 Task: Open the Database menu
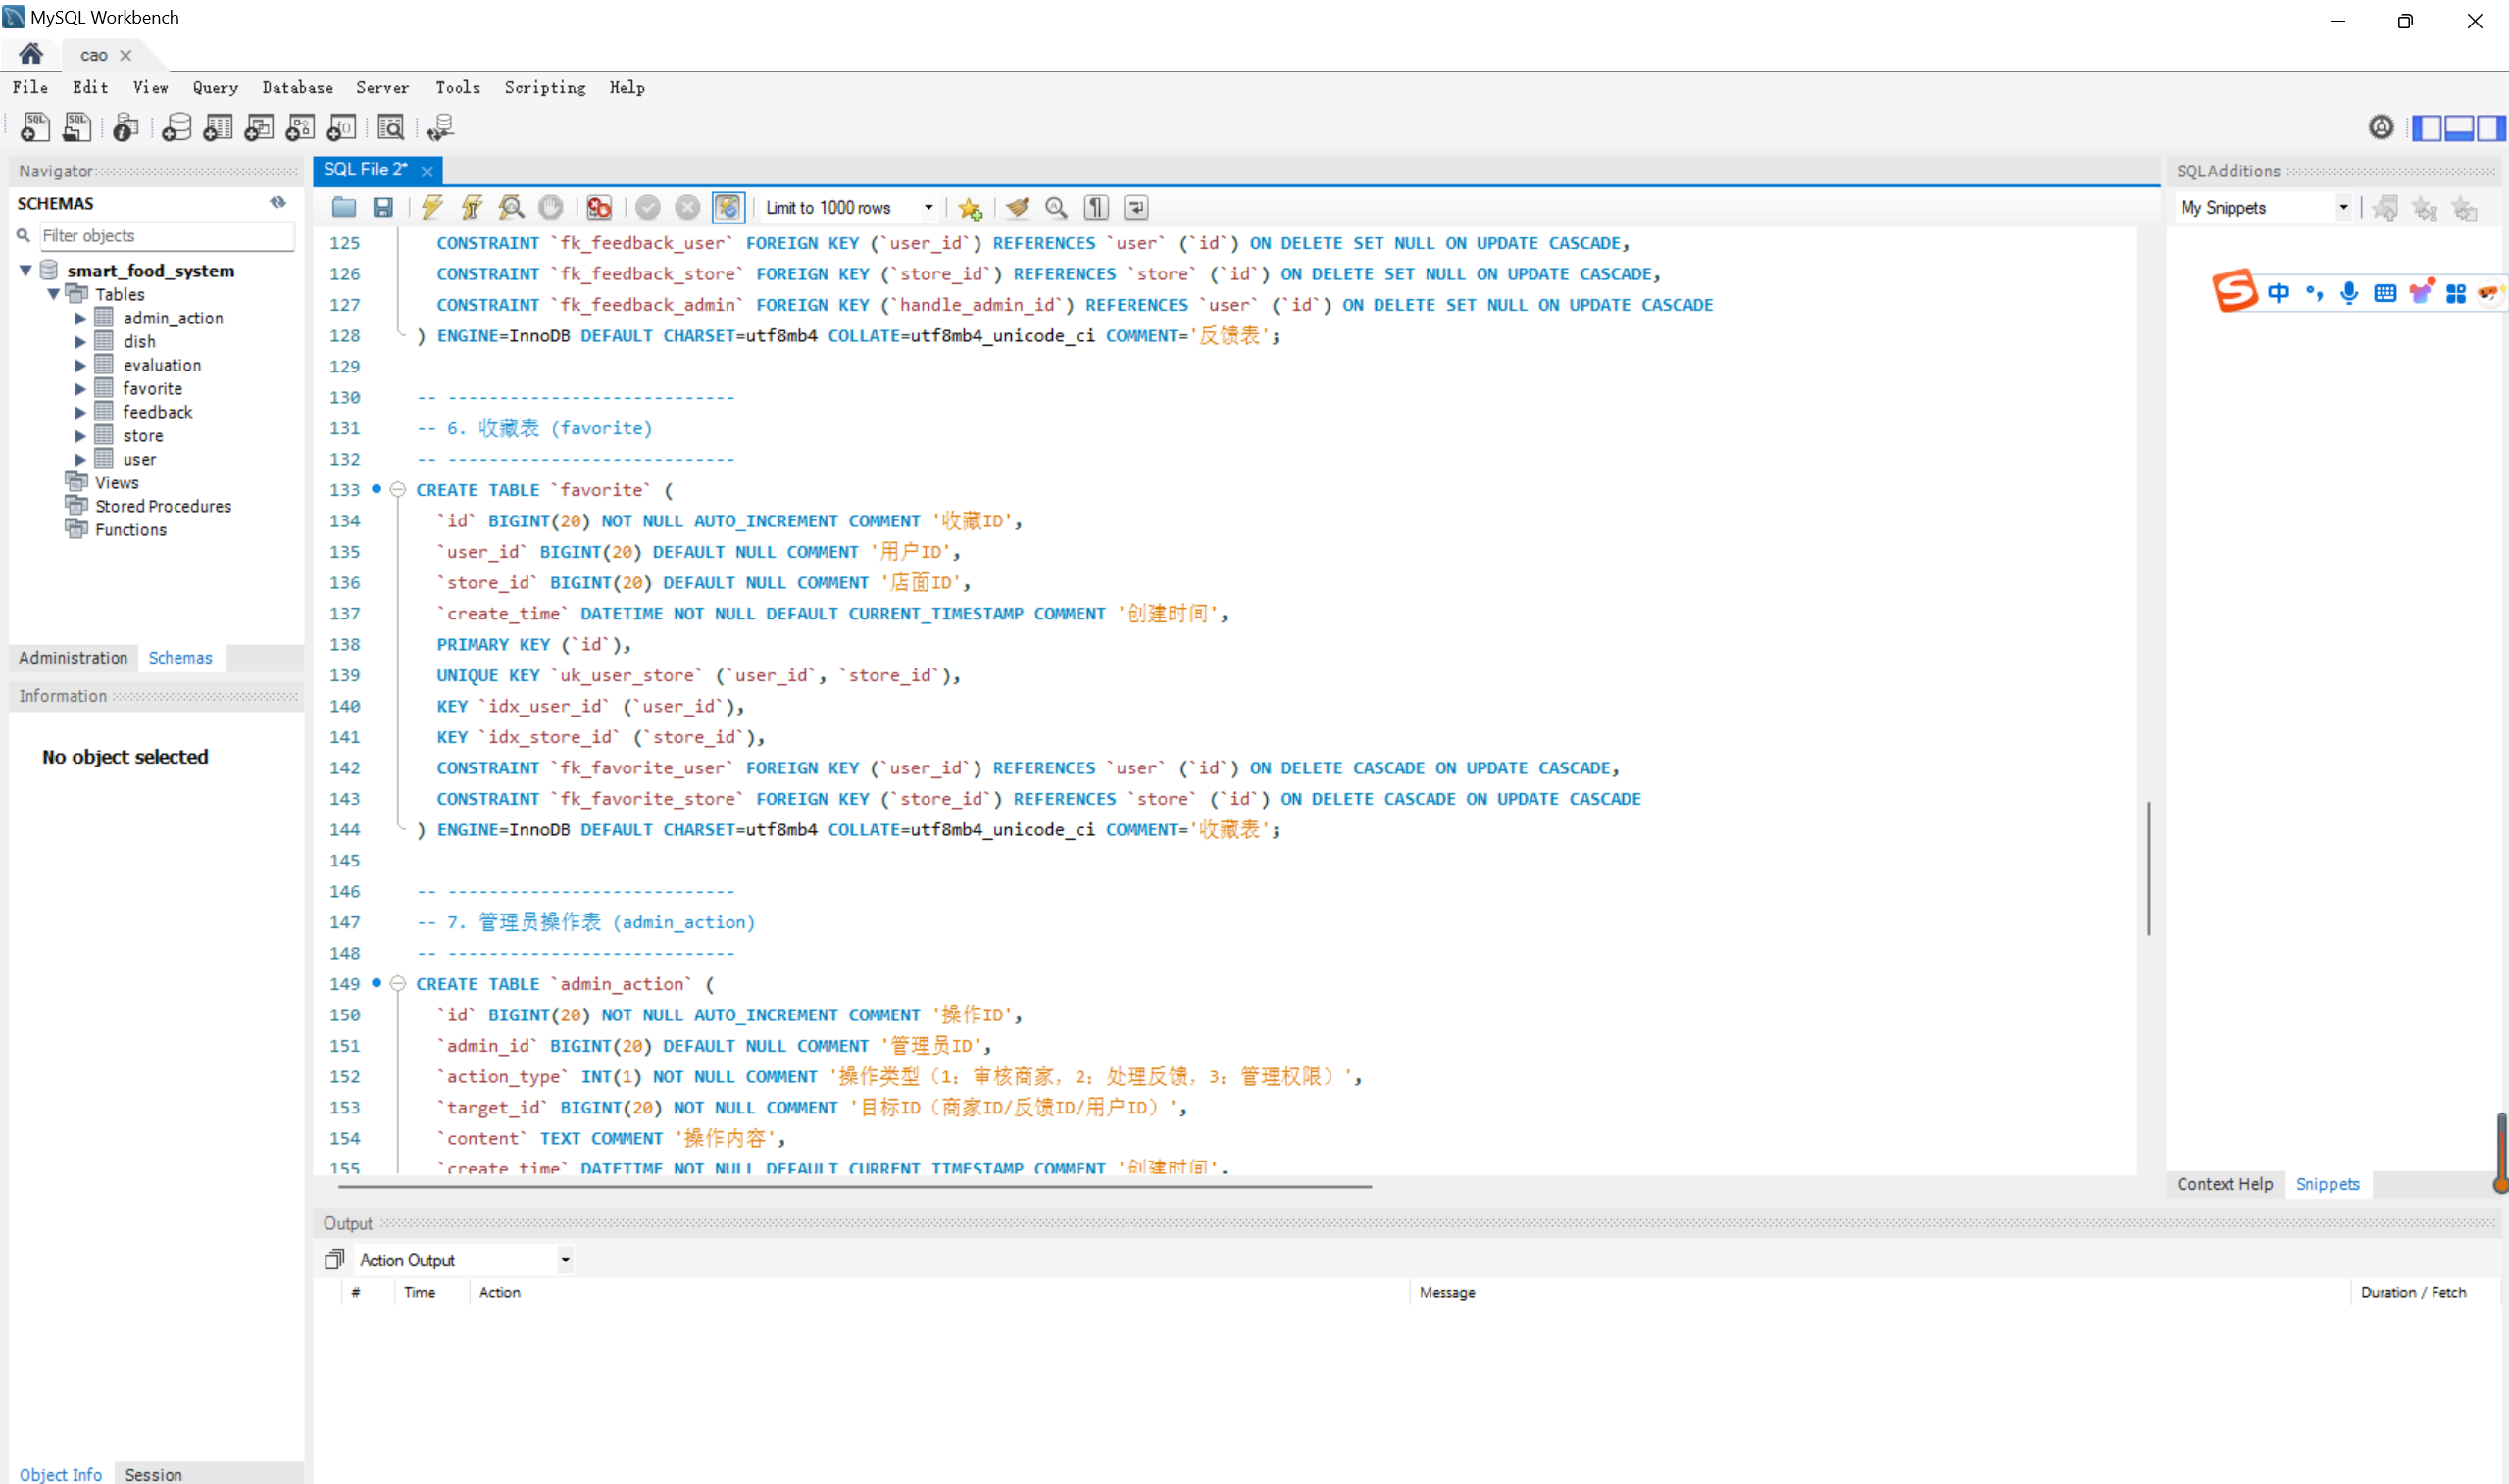pyautogui.click(x=297, y=87)
